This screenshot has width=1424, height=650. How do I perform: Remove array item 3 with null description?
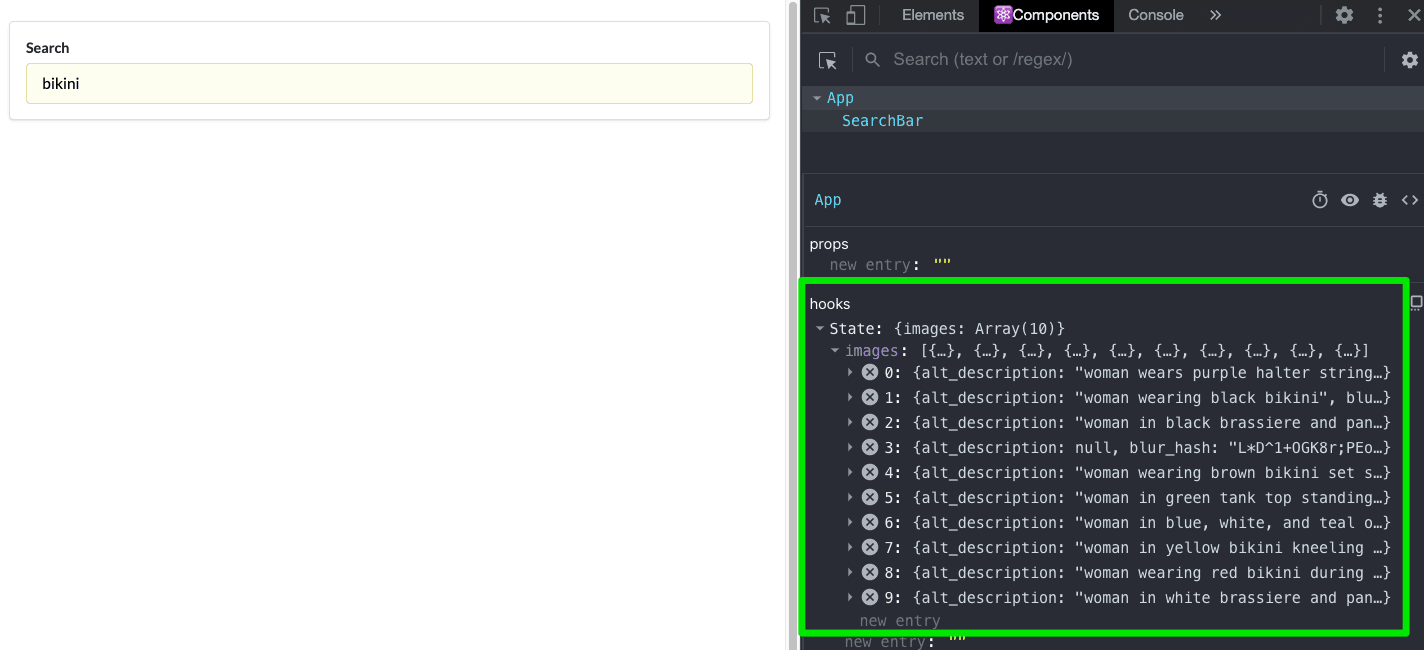tap(870, 448)
